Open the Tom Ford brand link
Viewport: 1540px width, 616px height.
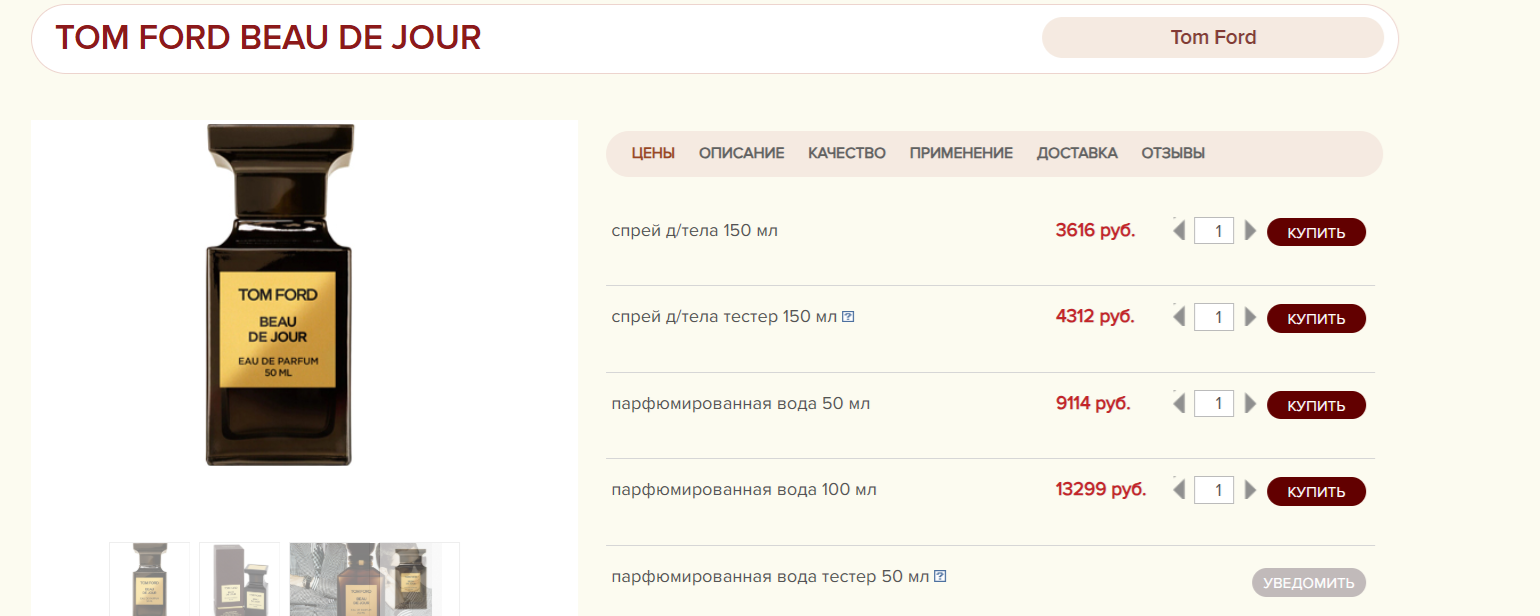tap(1212, 38)
